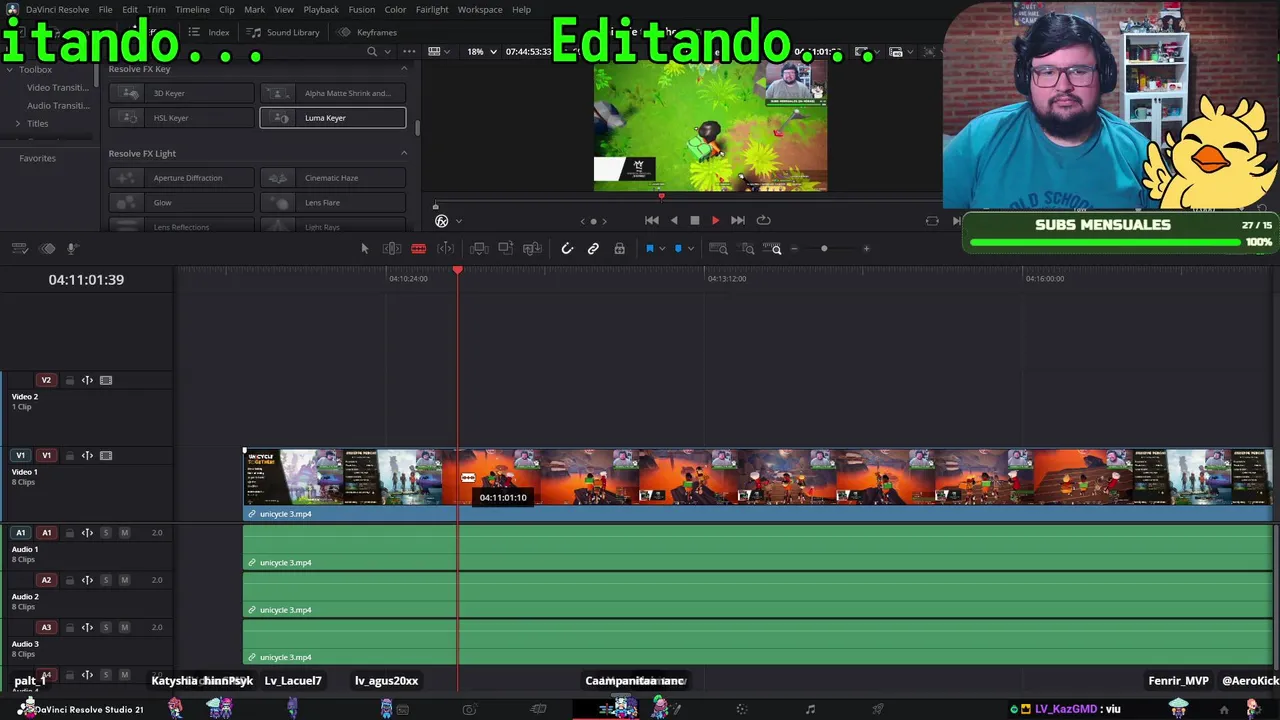The image size is (1280, 720).
Task: Click the Full Extent Zoom icon
Action: pyautogui.click(x=718, y=249)
